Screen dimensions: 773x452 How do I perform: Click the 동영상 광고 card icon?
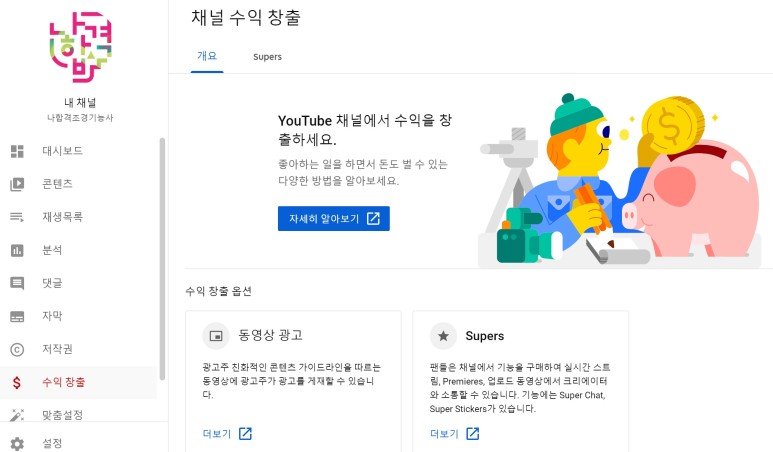[216, 336]
